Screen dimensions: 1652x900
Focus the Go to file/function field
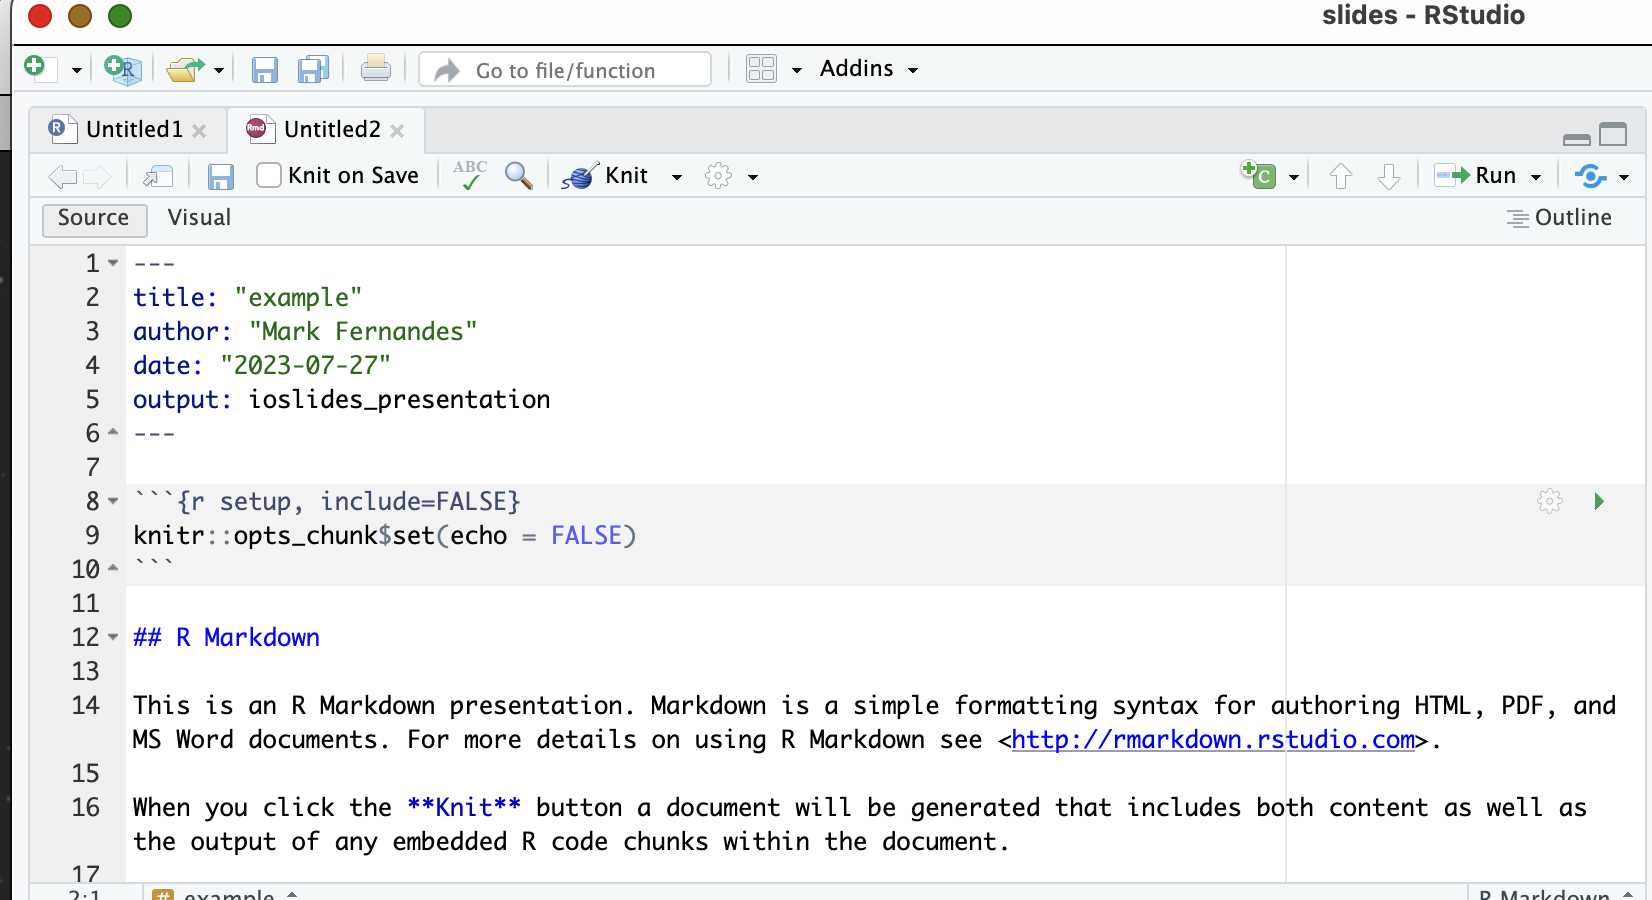pyautogui.click(x=565, y=70)
